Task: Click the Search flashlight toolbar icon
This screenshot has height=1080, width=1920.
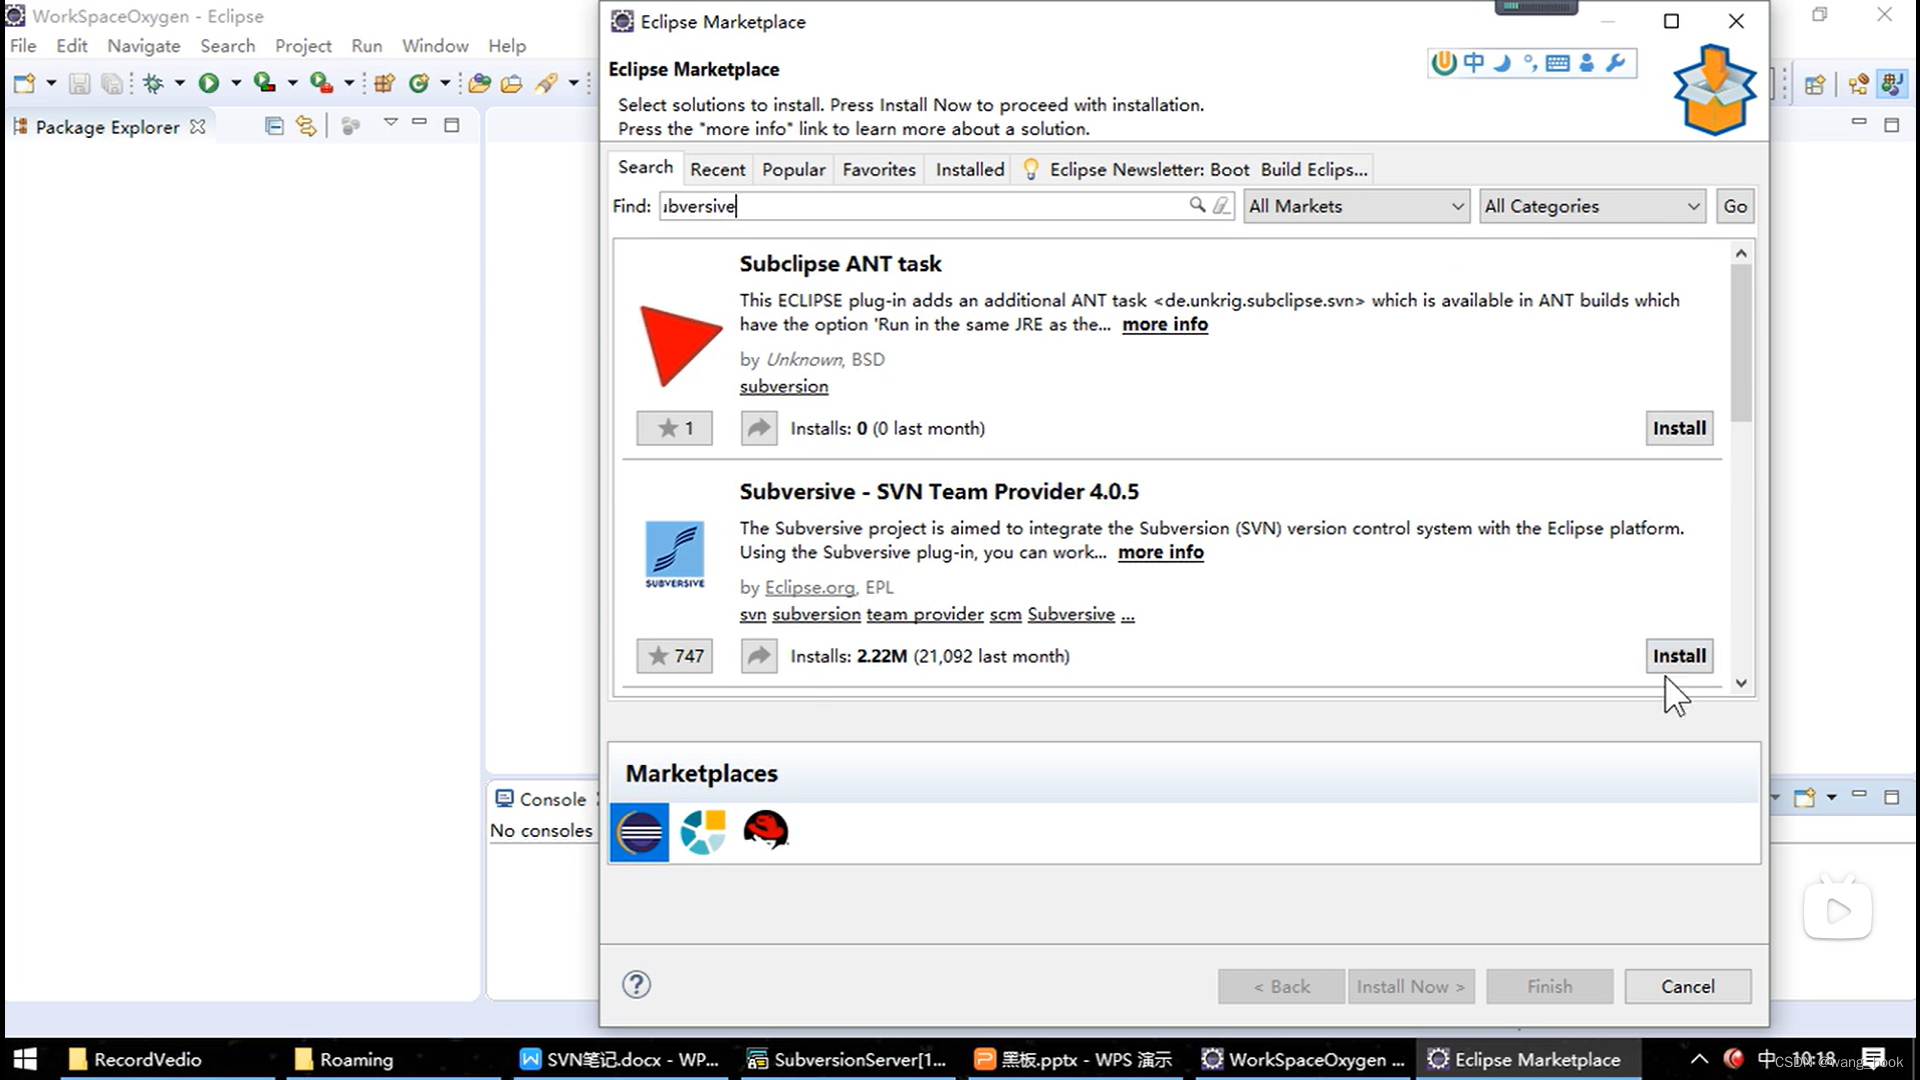Action: (546, 84)
